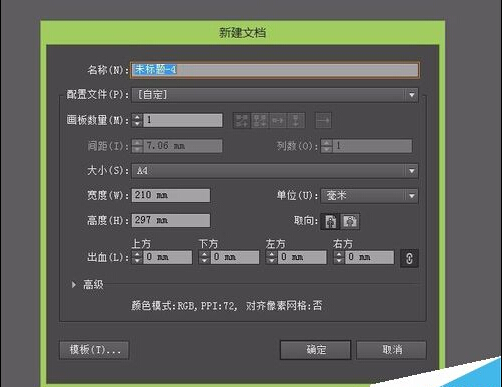
Task: Select arrange by column artboard icon
Action: tap(296, 120)
